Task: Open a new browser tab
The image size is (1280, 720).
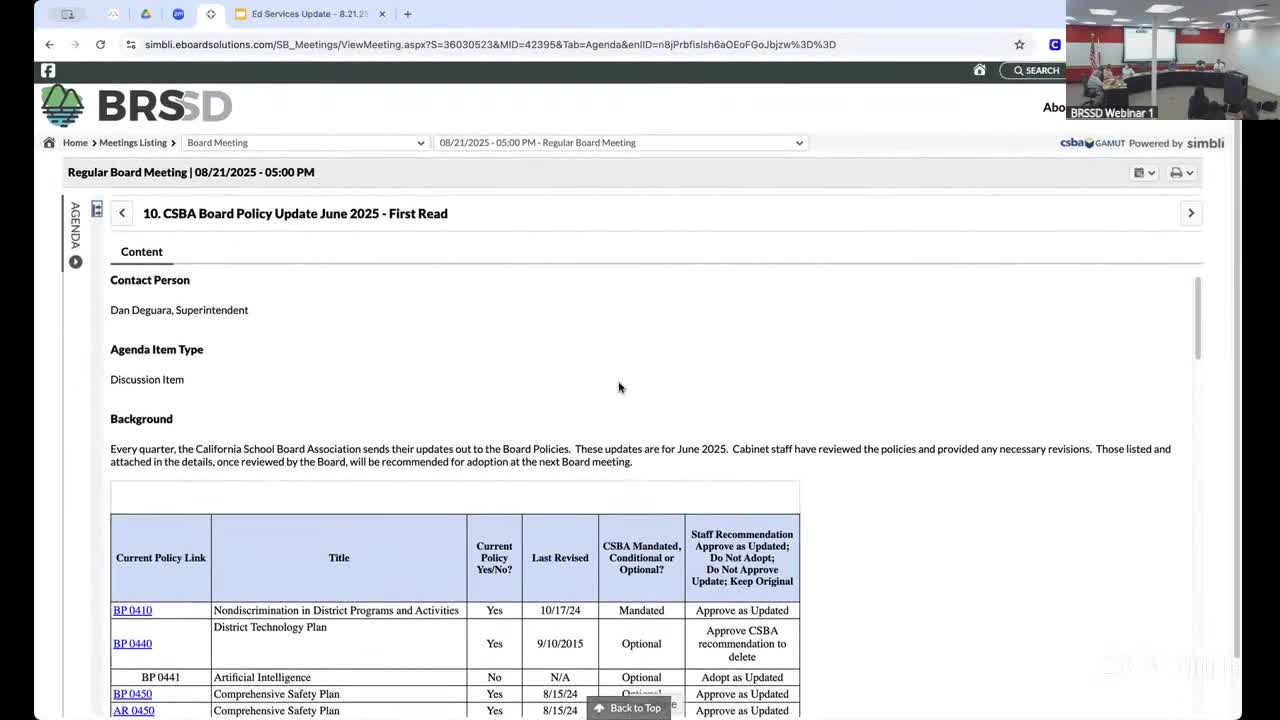Action: click(x=408, y=14)
